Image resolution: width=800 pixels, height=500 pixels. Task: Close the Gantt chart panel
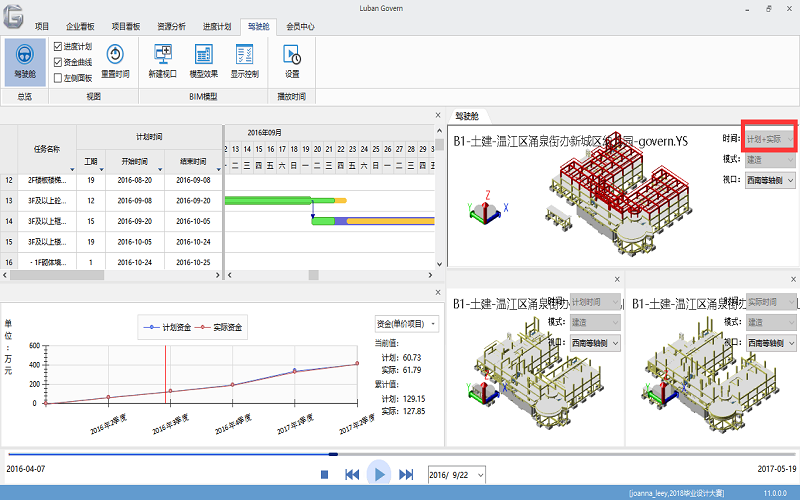click(x=438, y=115)
